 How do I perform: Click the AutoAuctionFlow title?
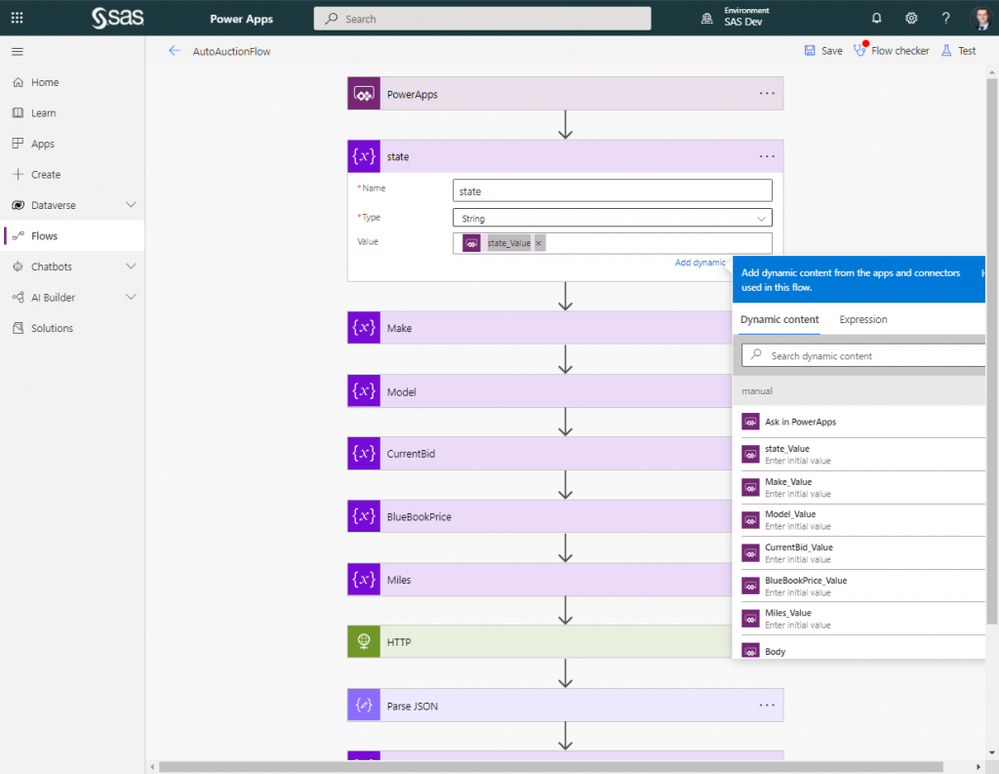pyautogui.click(x=231, y=52)
